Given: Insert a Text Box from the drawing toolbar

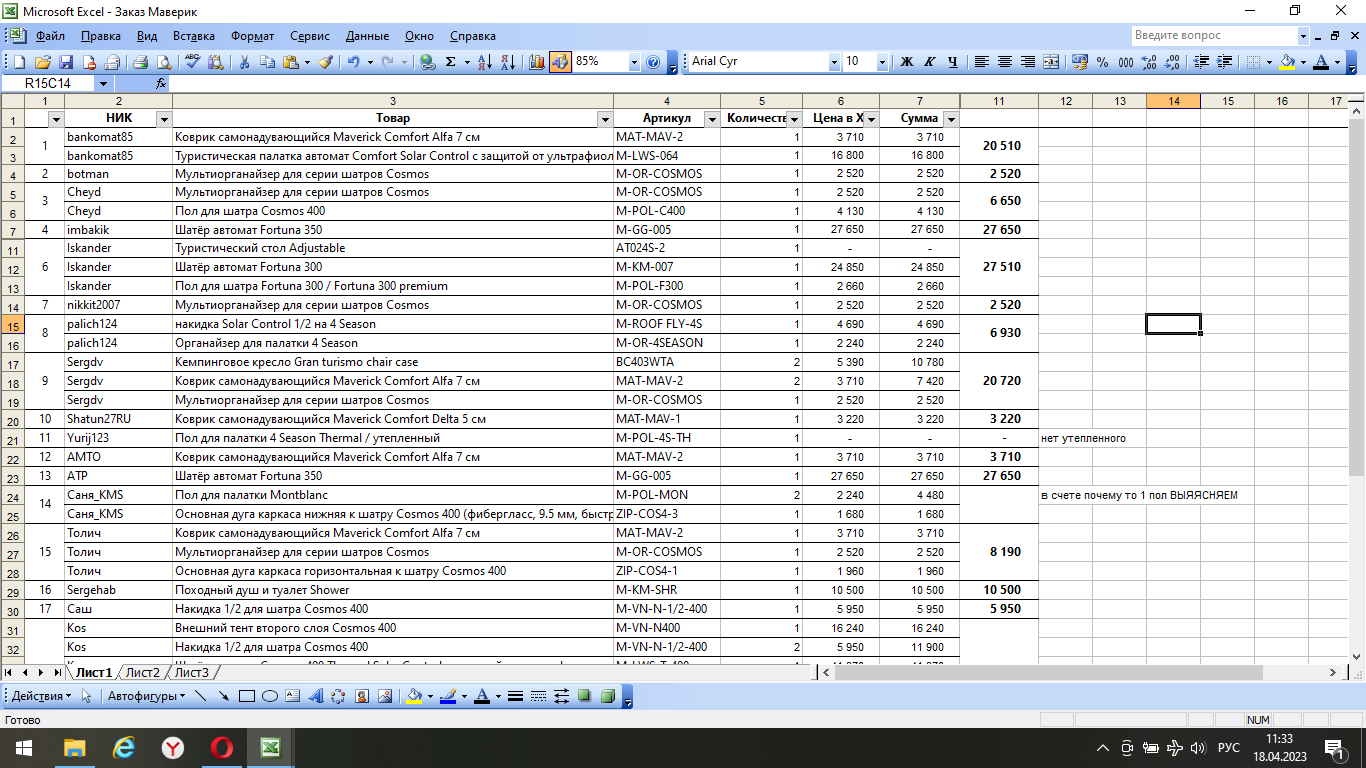Looking at the screenshot, I should pyautogui.click(x=293, y=696).
